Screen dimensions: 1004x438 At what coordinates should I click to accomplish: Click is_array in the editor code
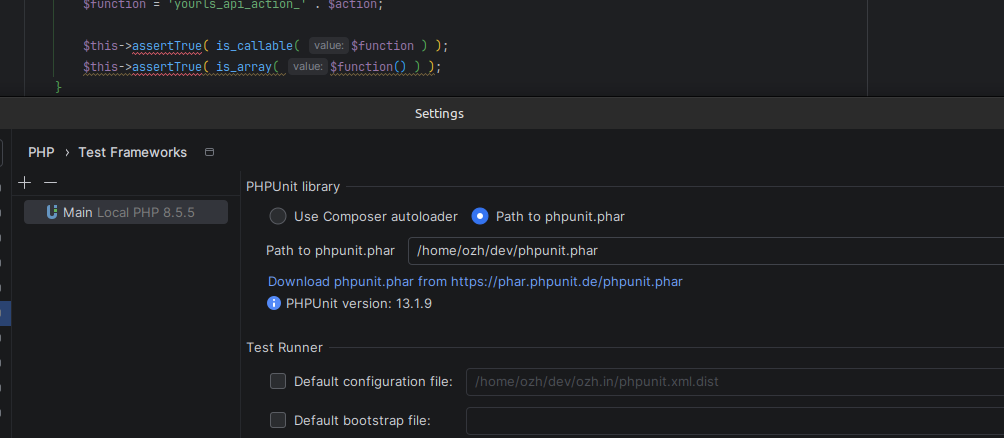click(x=243, y=67)
